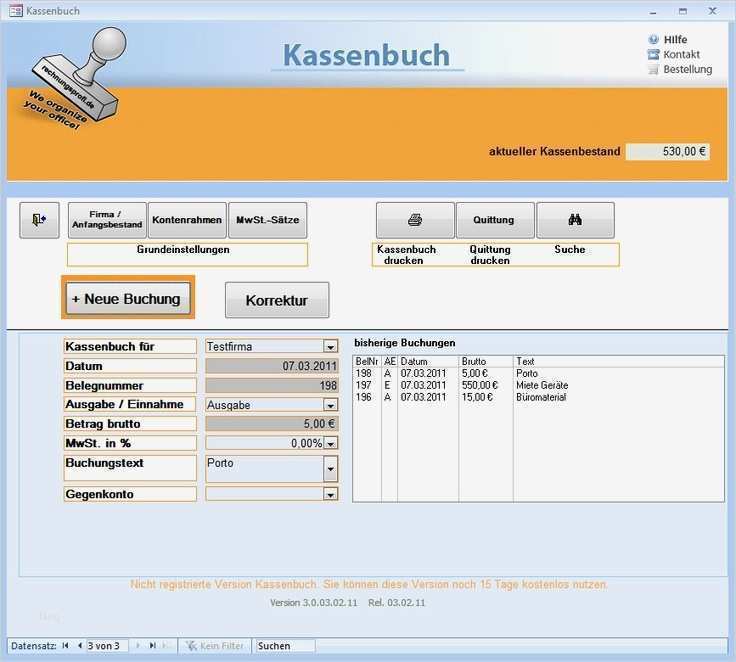The height and width of the screenshot is (662, 736).
Task: Click the Suchen search box in status bar
Action: pyautogui.click(x=285, y=646)
